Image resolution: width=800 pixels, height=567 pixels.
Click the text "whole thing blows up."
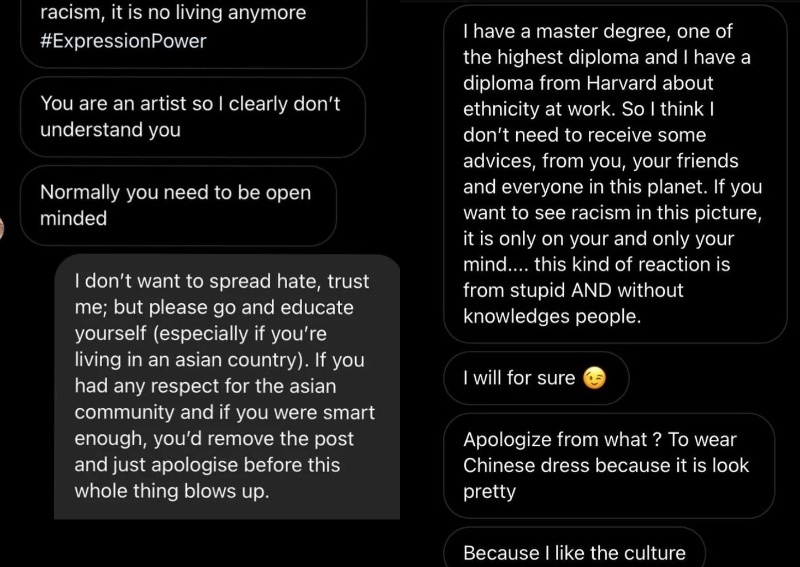tap(172, 491)
